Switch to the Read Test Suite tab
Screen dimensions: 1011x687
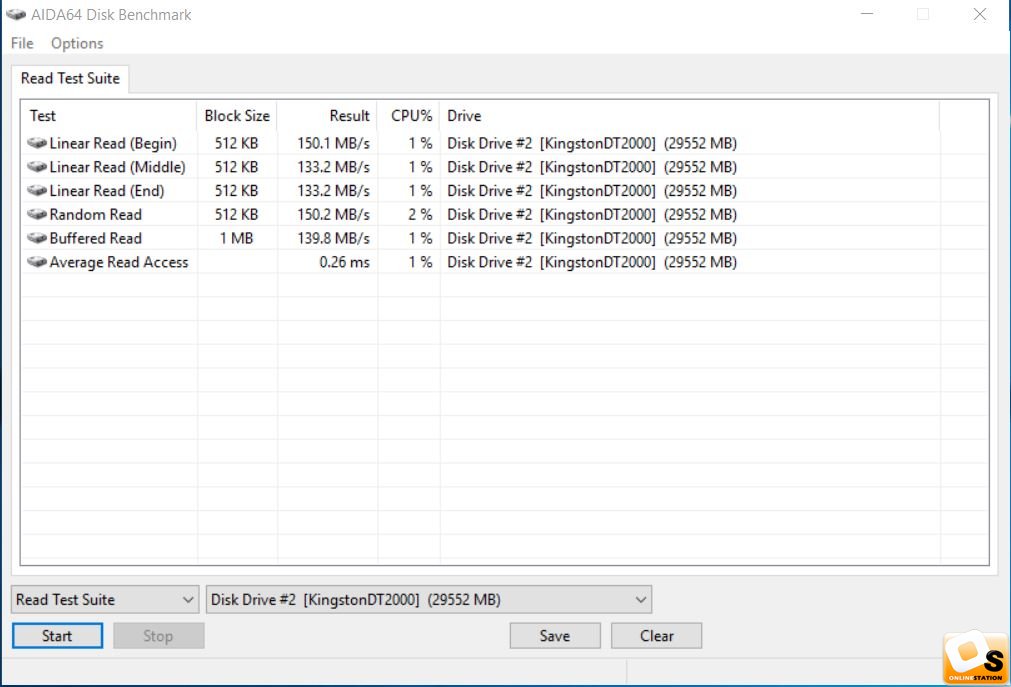[70, 79]
